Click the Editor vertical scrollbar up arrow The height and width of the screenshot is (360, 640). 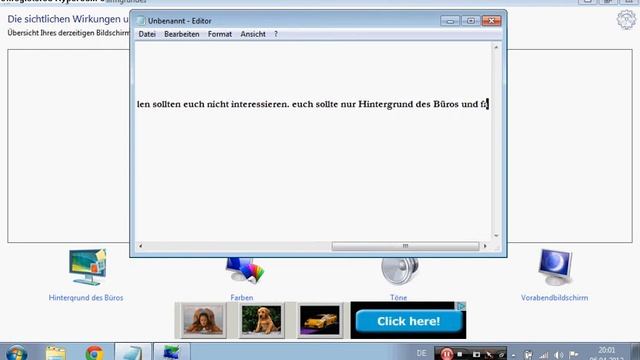click(x=496, y=47)
